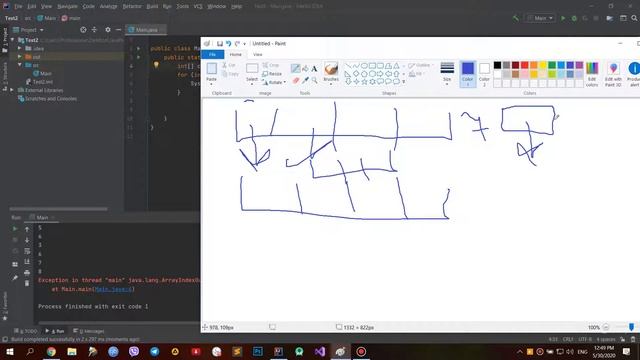Open the Build menu in IntelliJ
Viewport: 640px width, 360px height.
[152, 7]
